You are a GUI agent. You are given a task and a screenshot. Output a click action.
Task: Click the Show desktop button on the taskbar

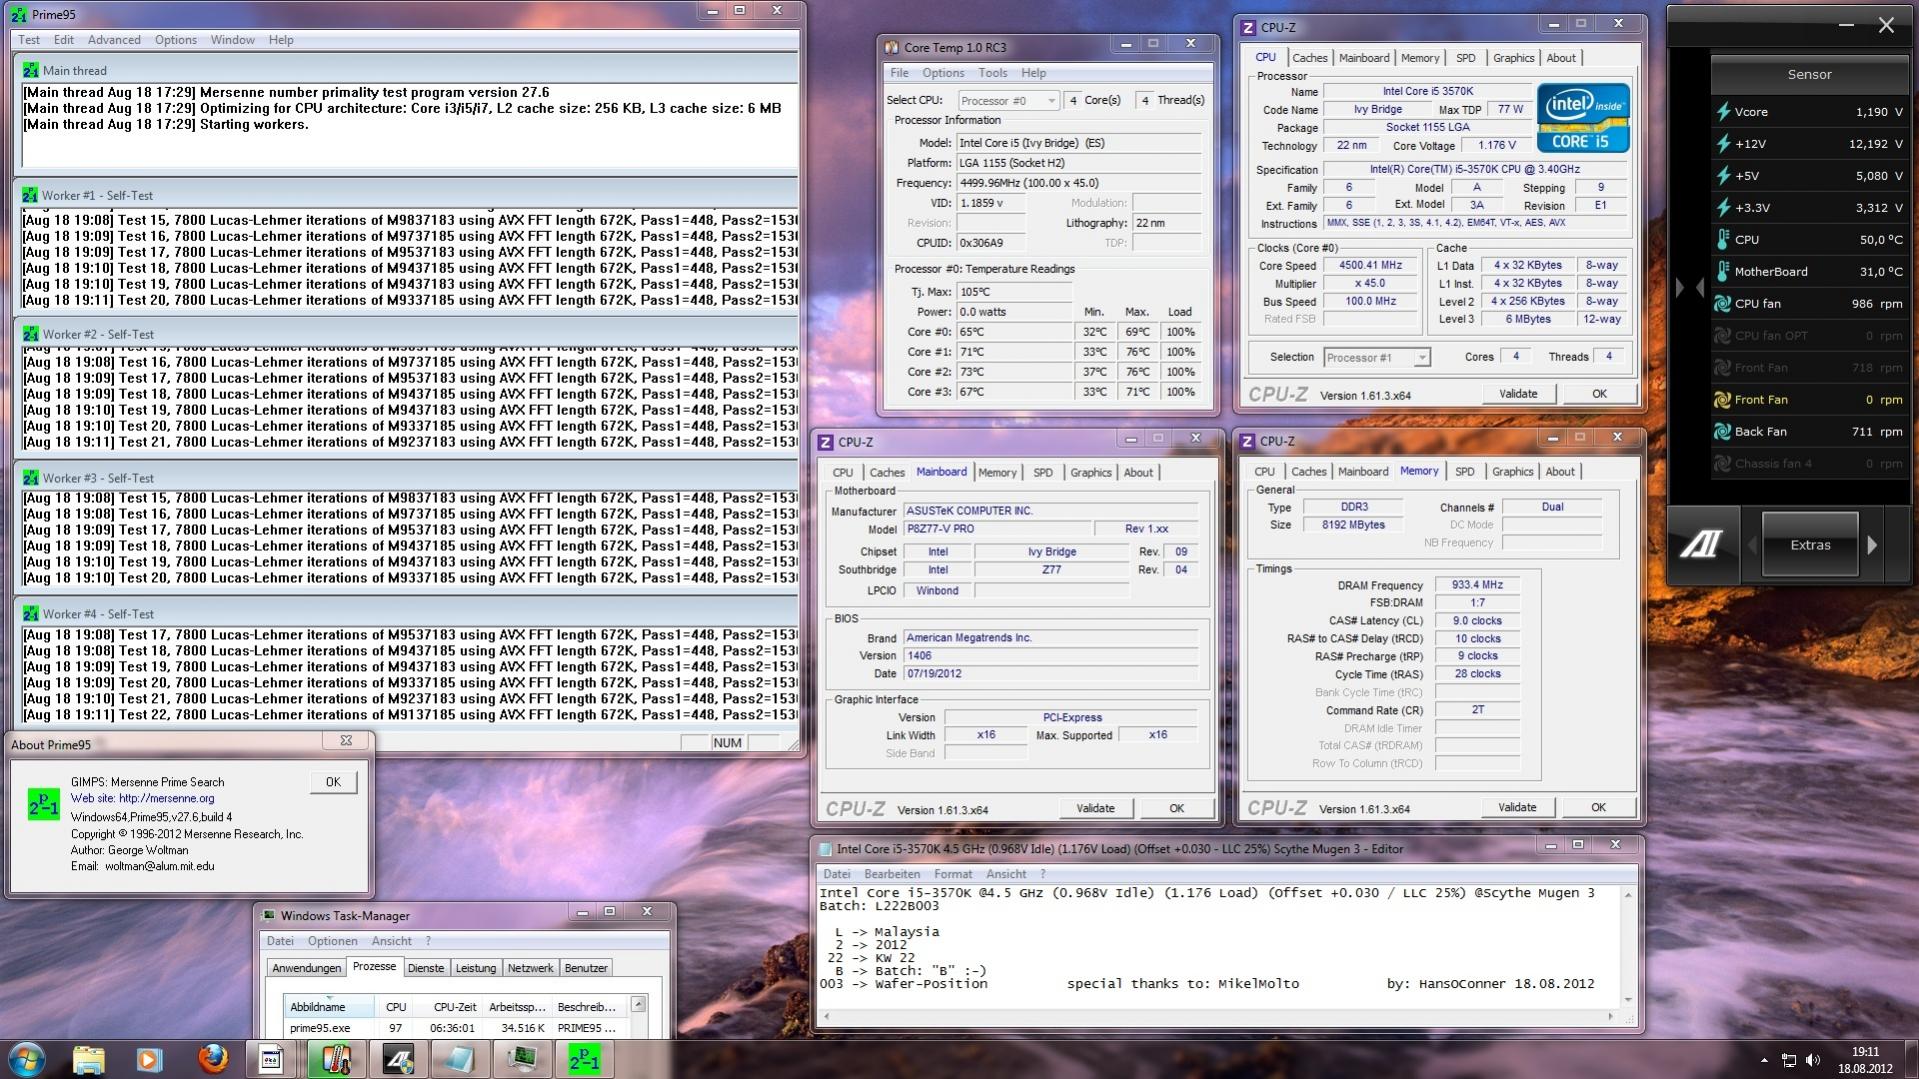(x=1911, y=1059)
